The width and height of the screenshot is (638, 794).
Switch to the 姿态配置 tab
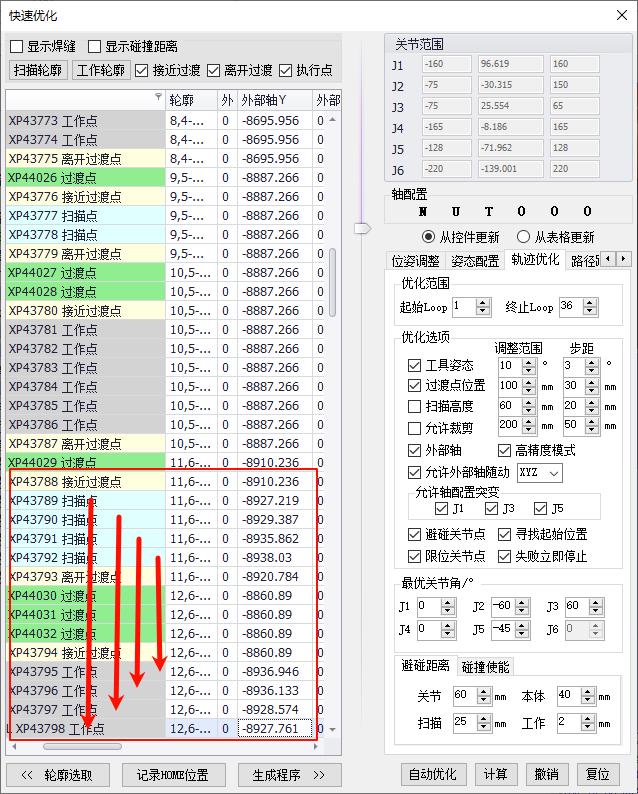point(475,261)
